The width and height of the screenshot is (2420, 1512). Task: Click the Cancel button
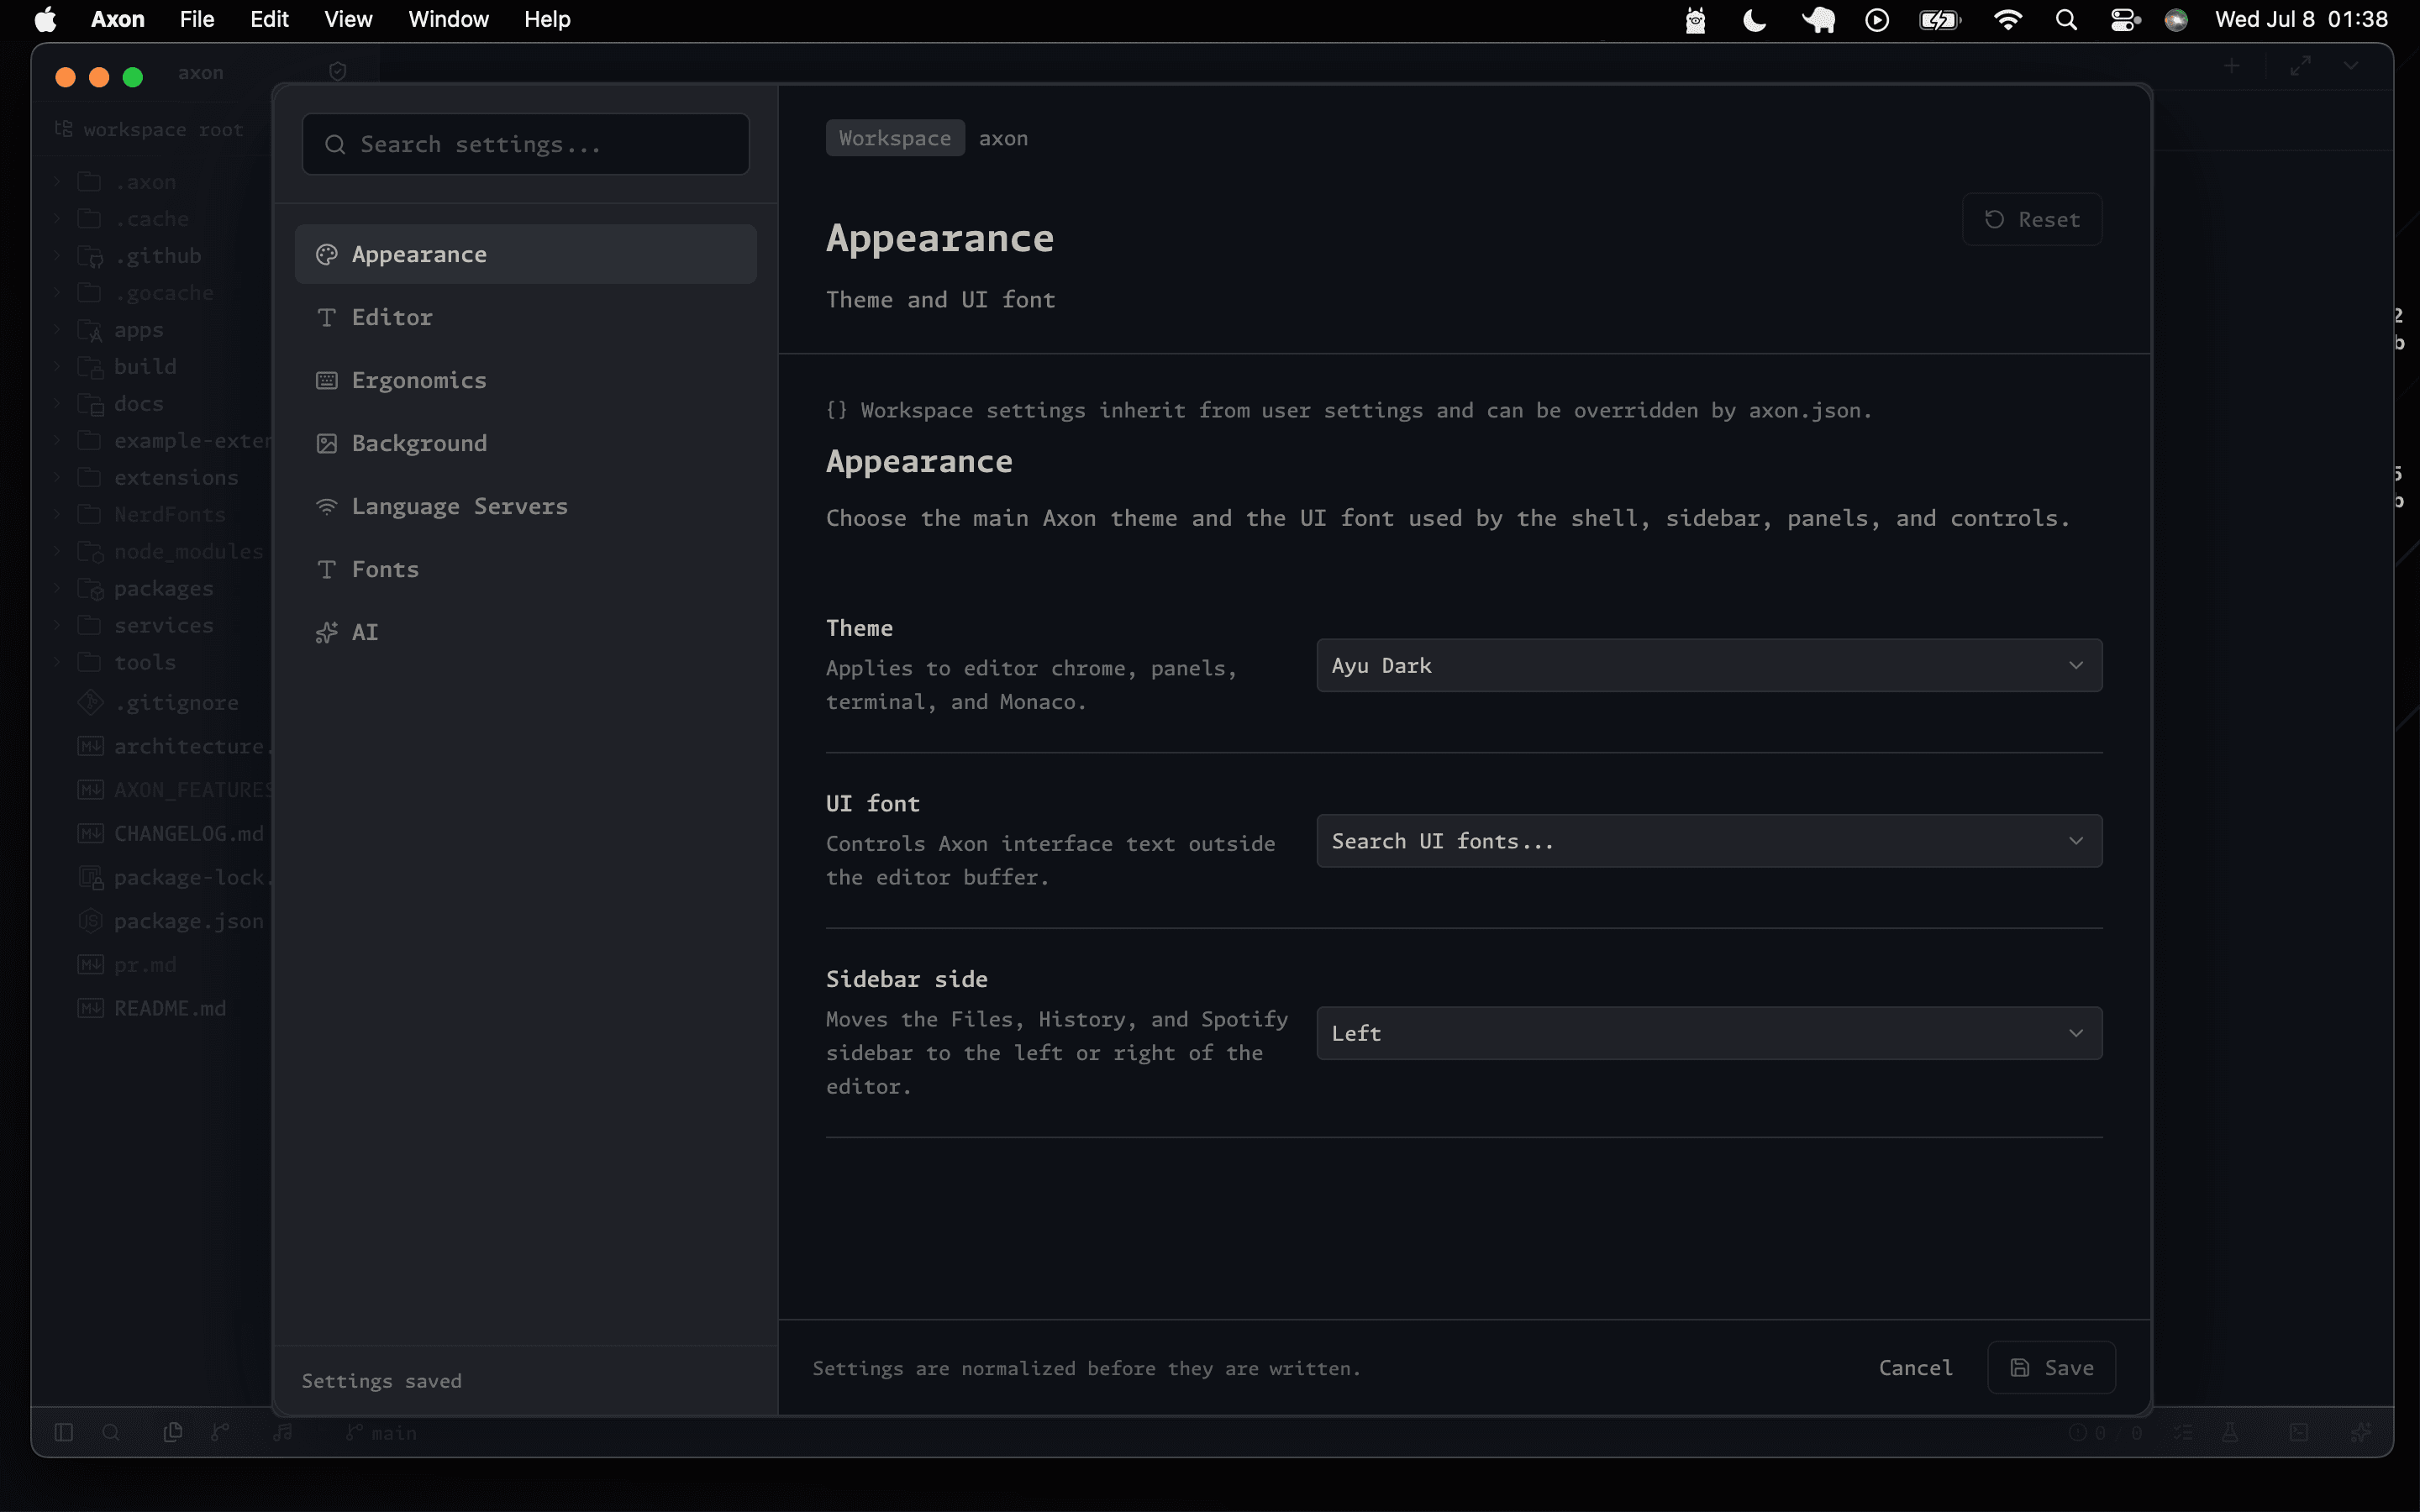tap(1915, 1367)
